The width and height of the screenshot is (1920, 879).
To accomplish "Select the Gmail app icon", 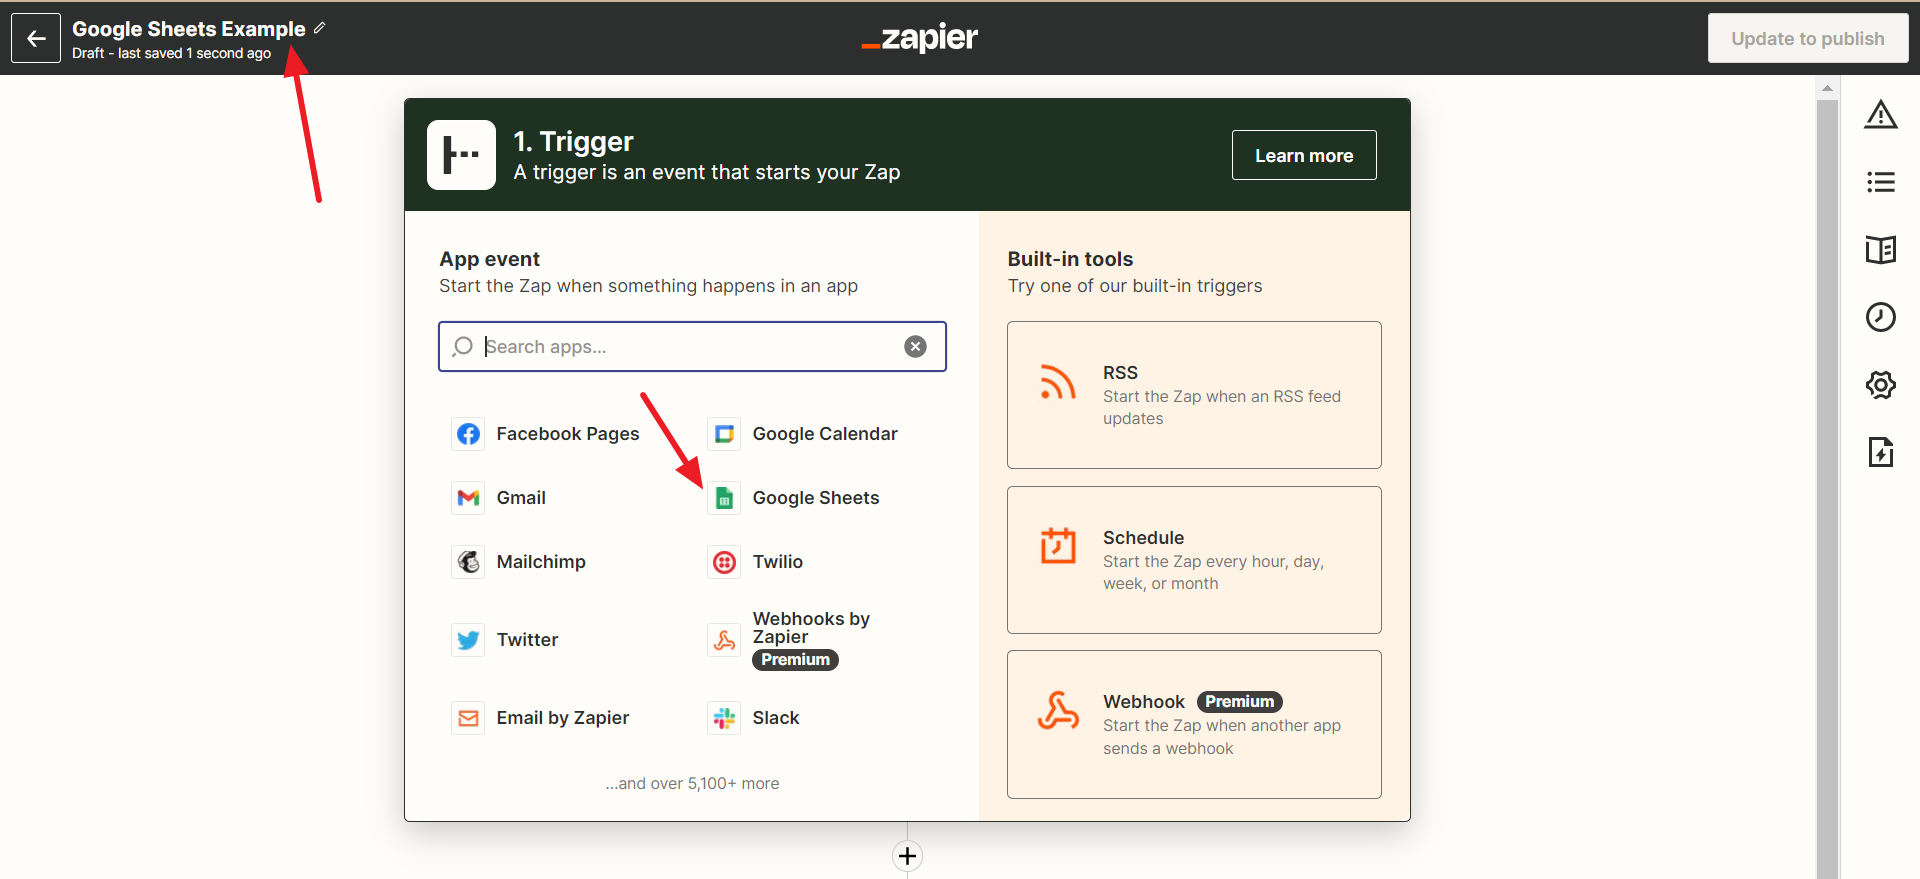I will pos(468,498).
